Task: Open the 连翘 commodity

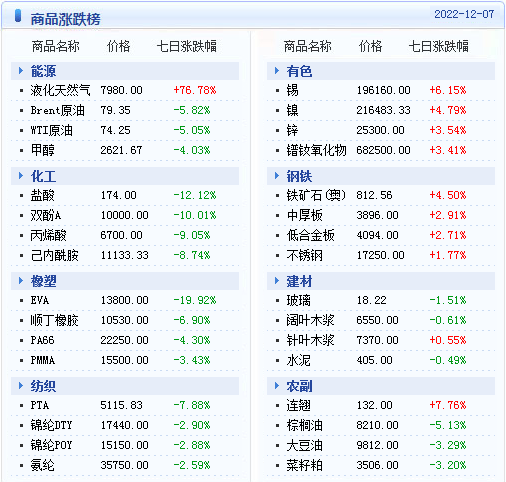Action: [299, 405]
